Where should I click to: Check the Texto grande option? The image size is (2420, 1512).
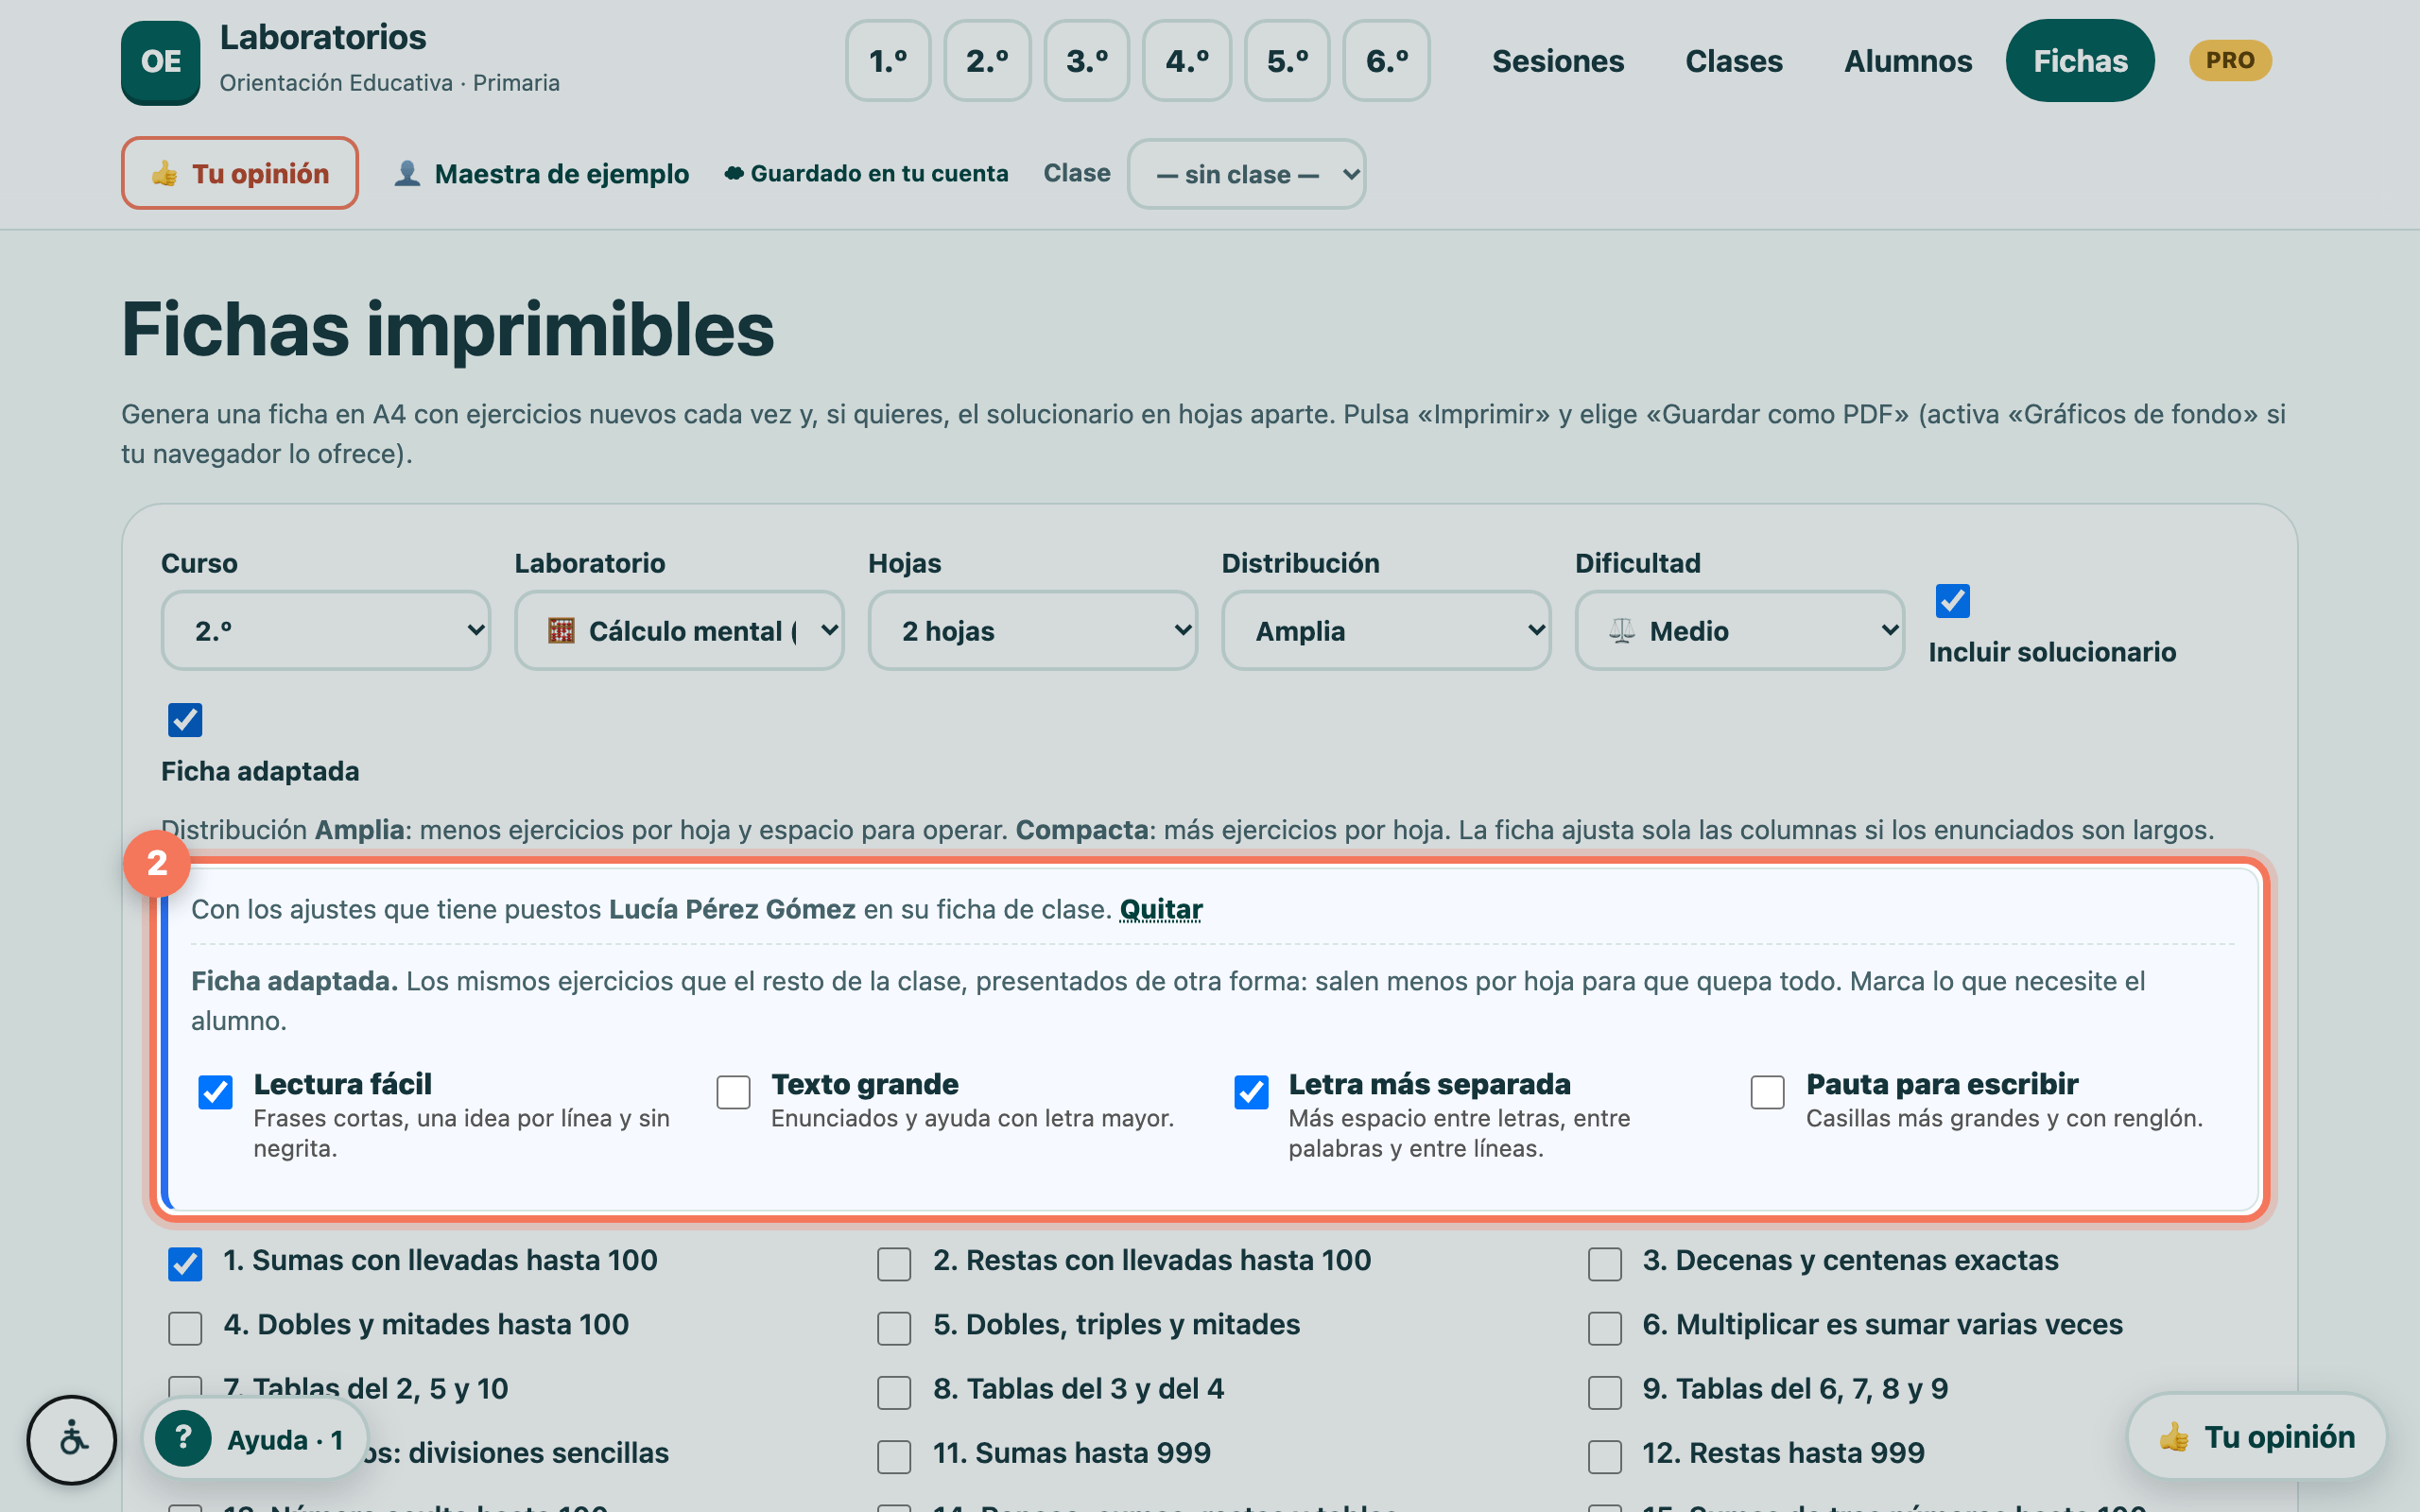click(x=733, y=1092)
